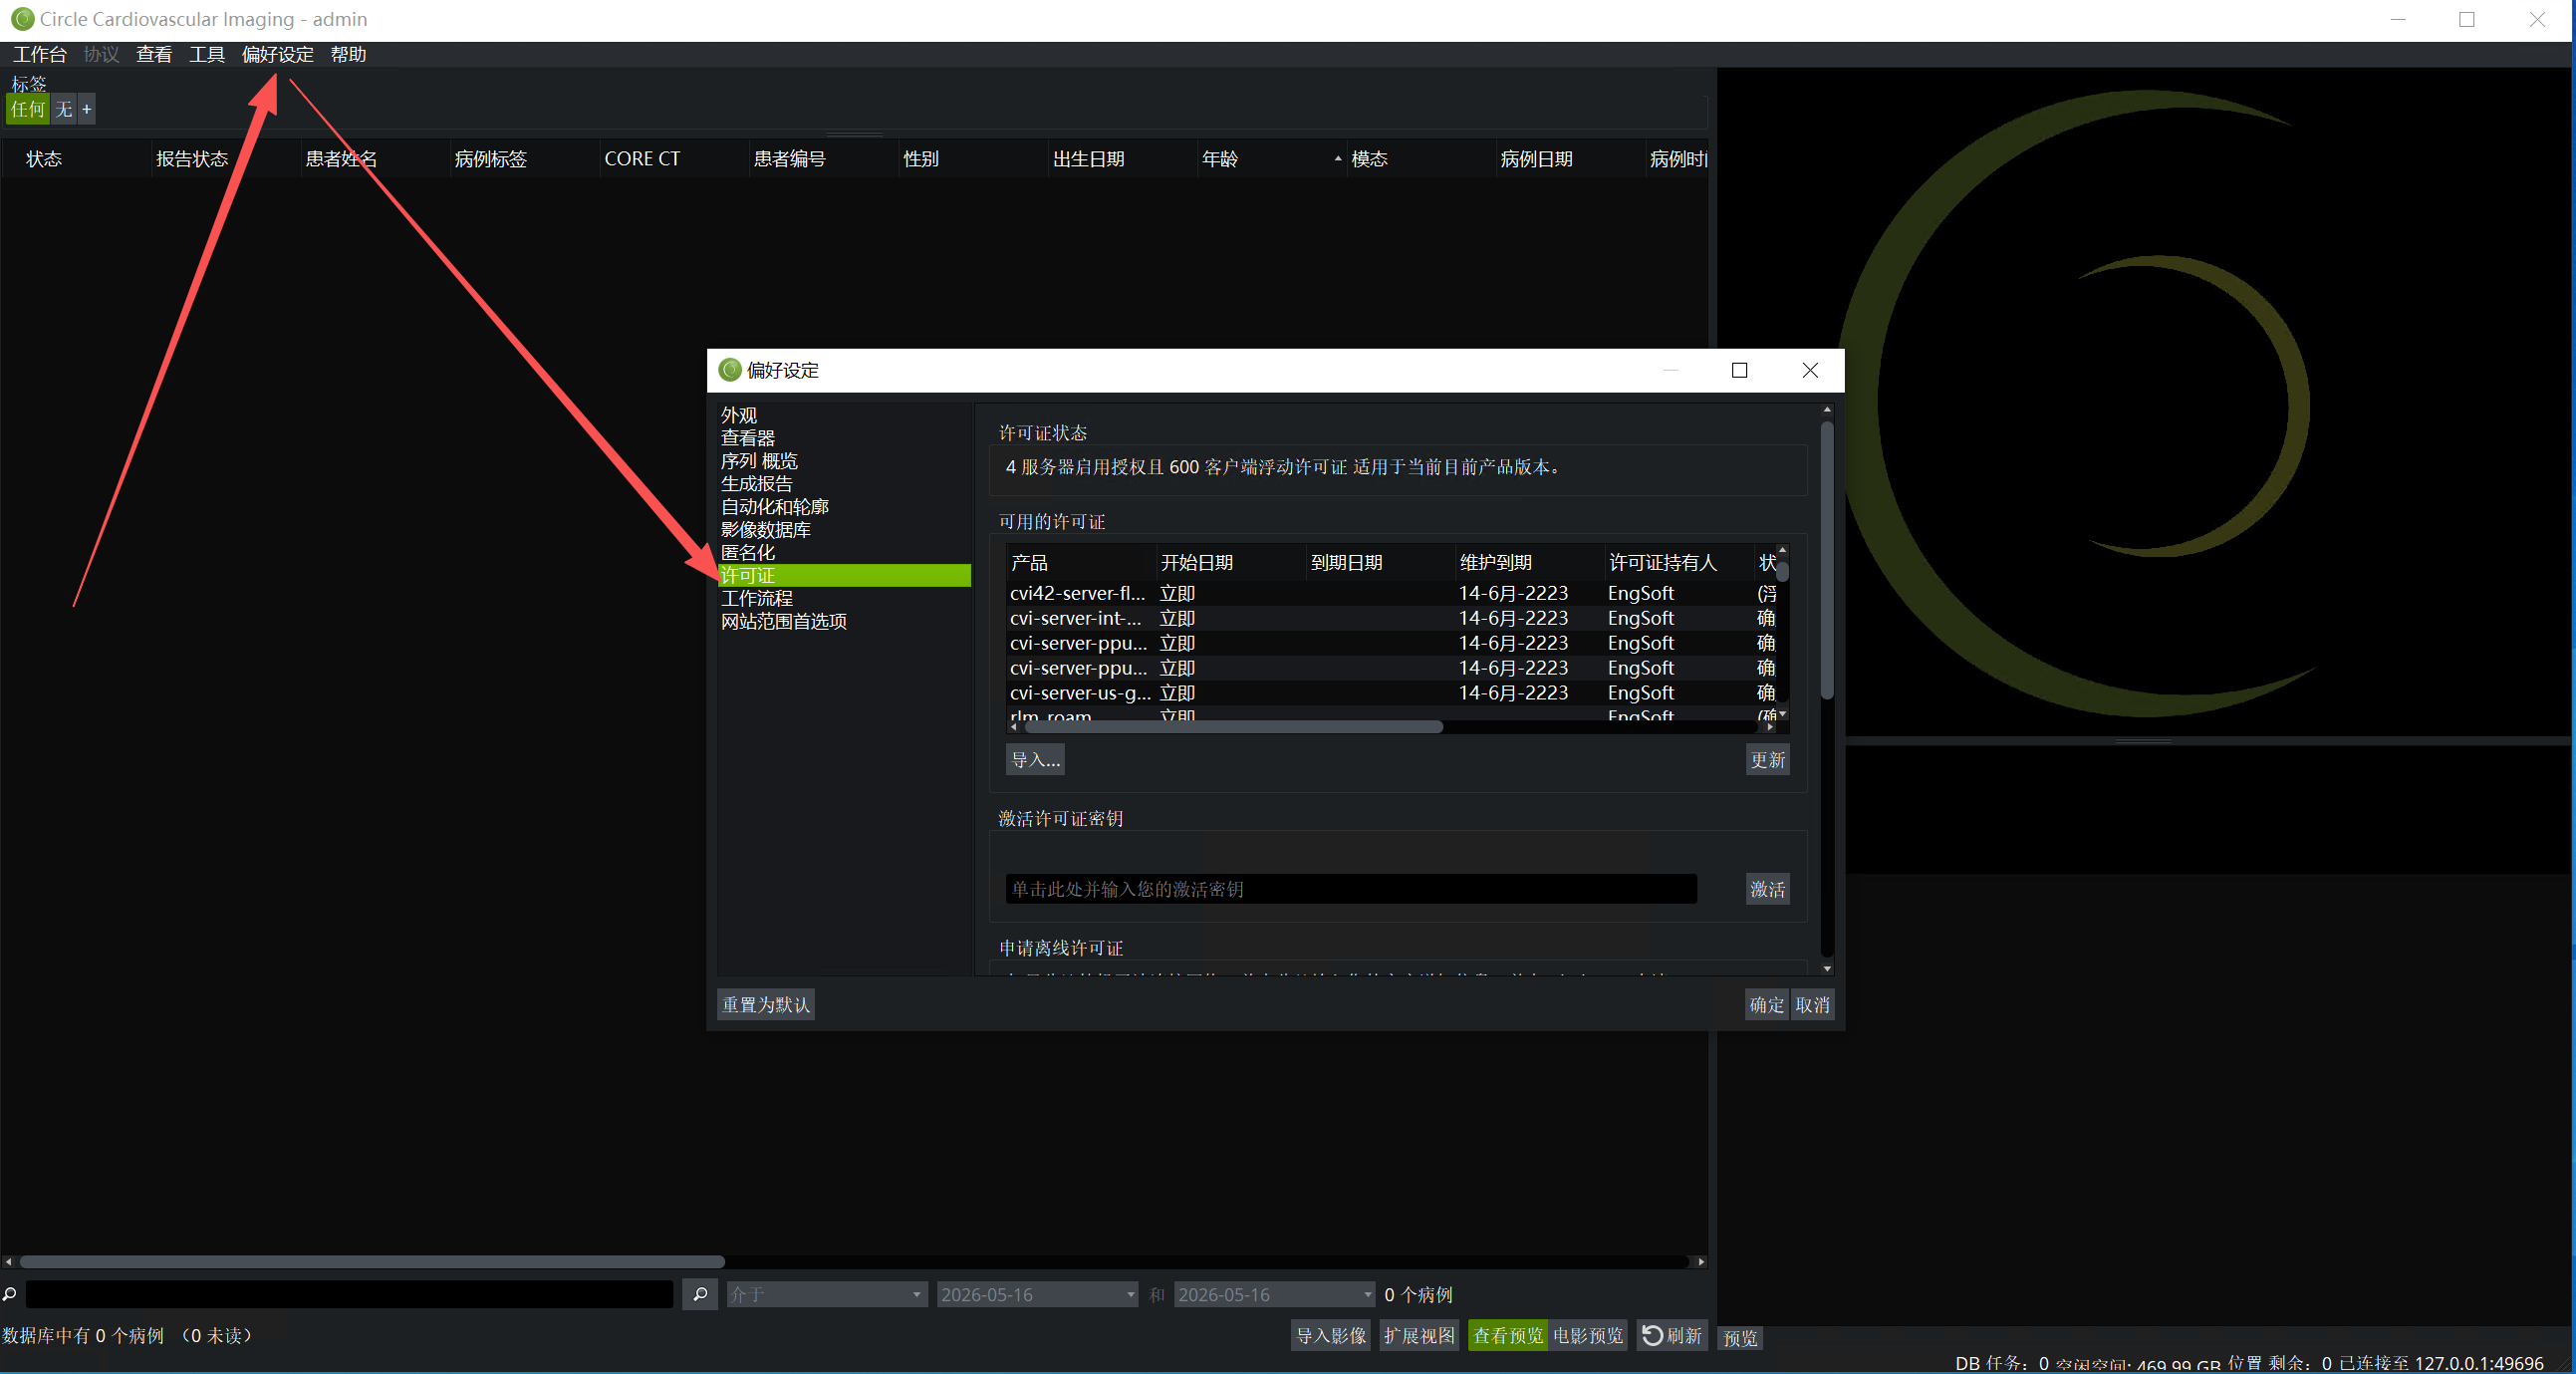Viewport: 2576px width, 1374px height.
Task: Add a new tag with the plus button
Action: [x=87, y=109]
